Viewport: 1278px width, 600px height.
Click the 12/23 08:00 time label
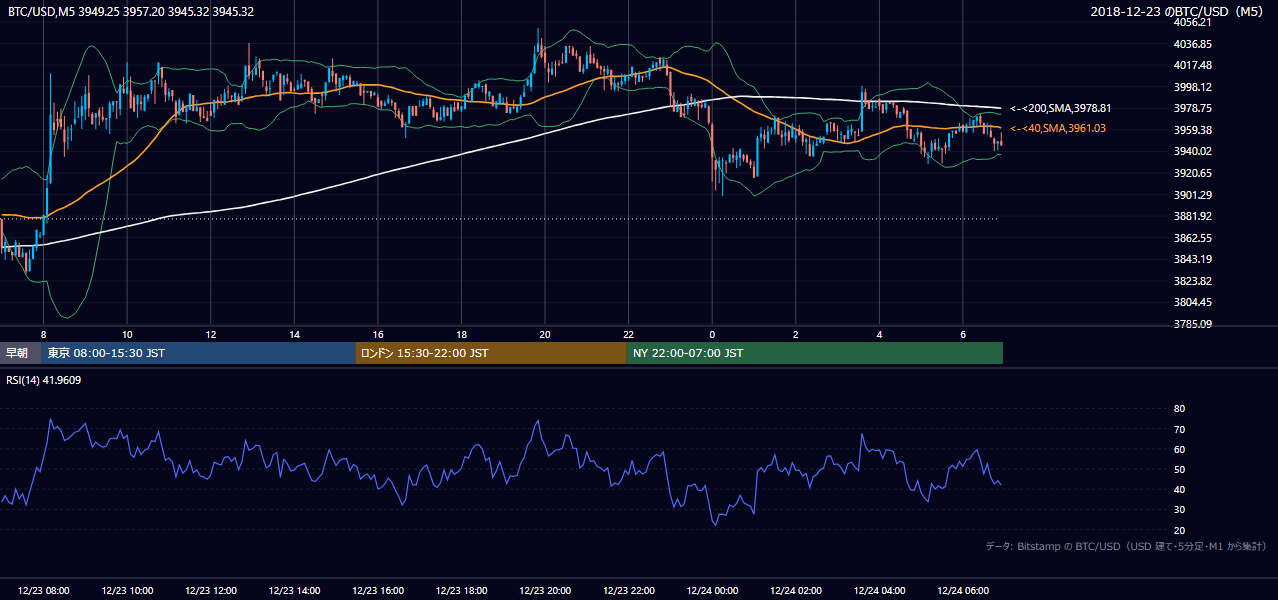click(x=44, y=591)
